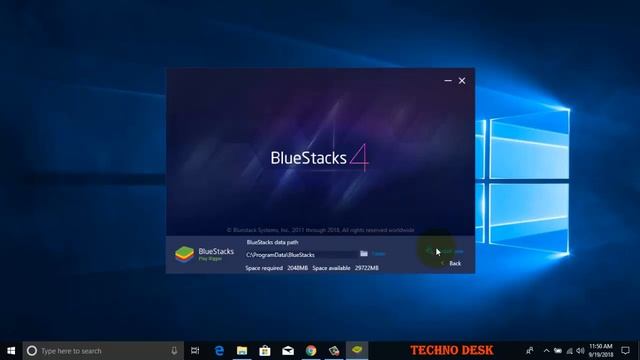Click the folder browse icon beside data path

364,253
